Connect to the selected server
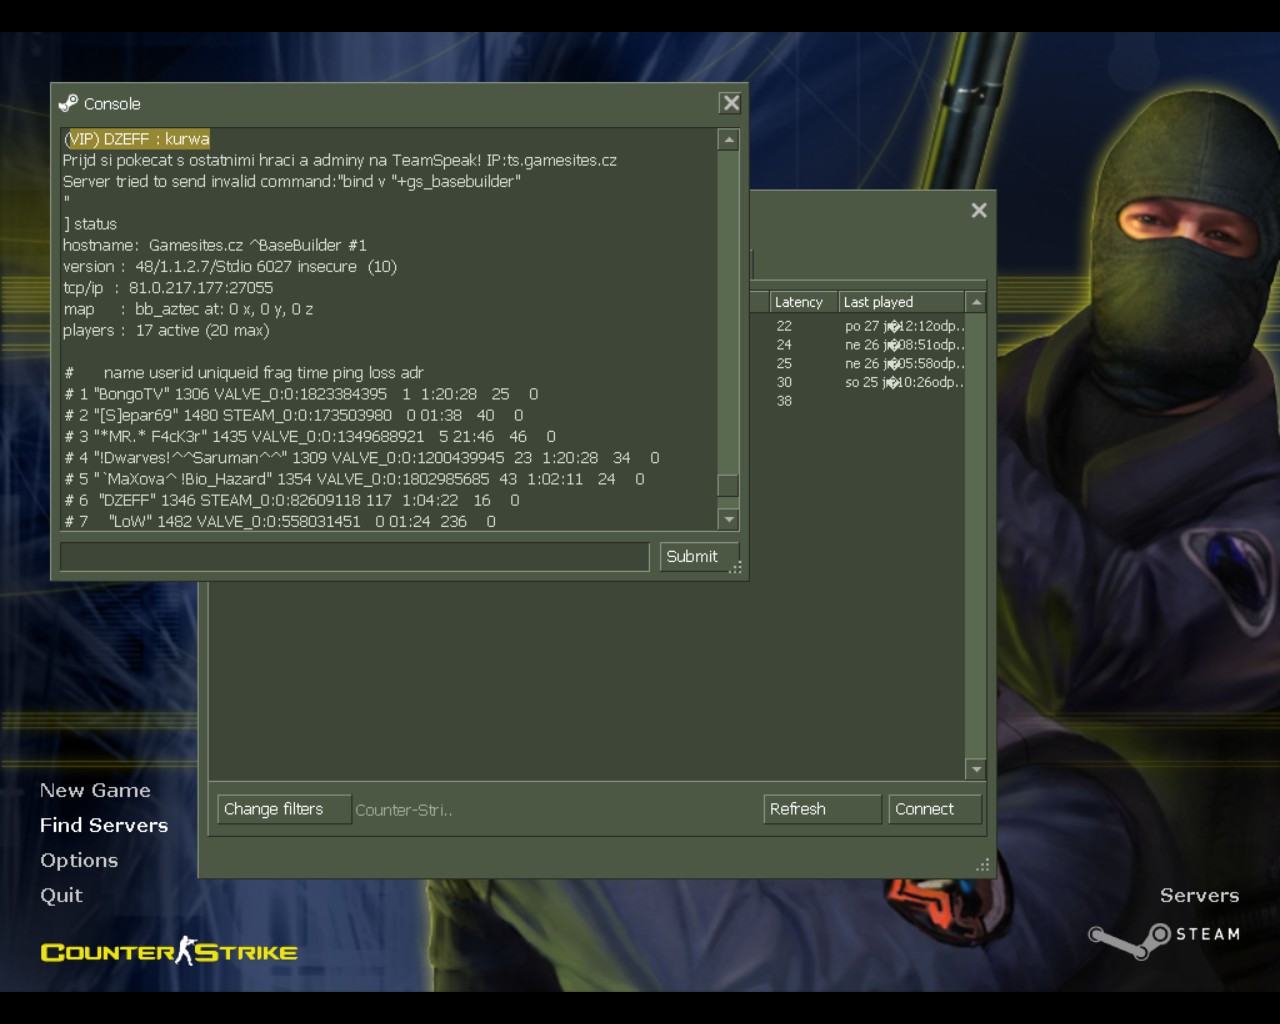The width and height of the screenshot is (1280, 1024). click(935, 809)
